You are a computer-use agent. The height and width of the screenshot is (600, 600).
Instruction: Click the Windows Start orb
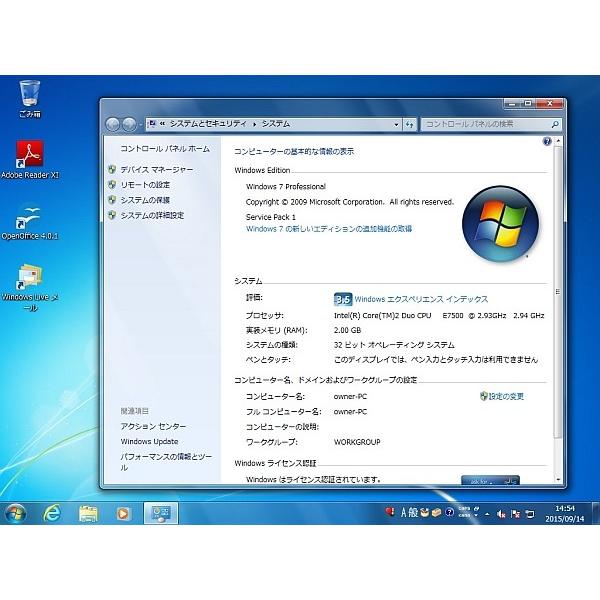point(17,513)
